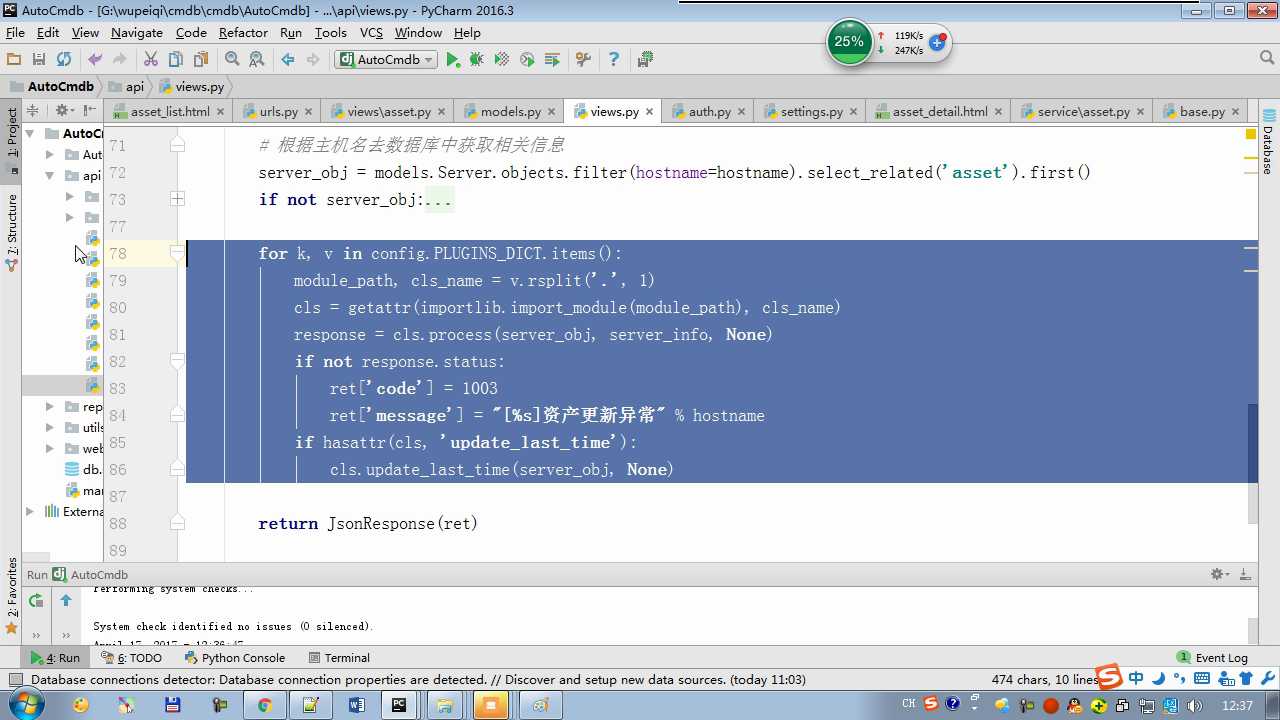Click the Undo toolbar icon
The width and height of the screenshot is (1280, 720).
[95, 60]
